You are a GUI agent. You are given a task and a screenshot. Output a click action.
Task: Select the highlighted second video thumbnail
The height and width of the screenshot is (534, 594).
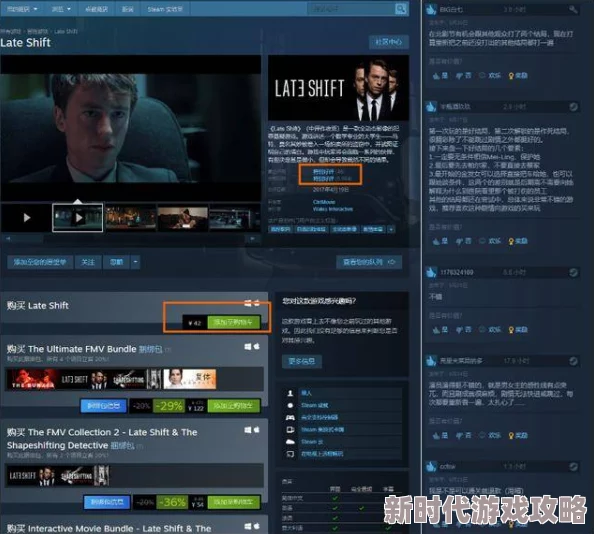[78, 217]
